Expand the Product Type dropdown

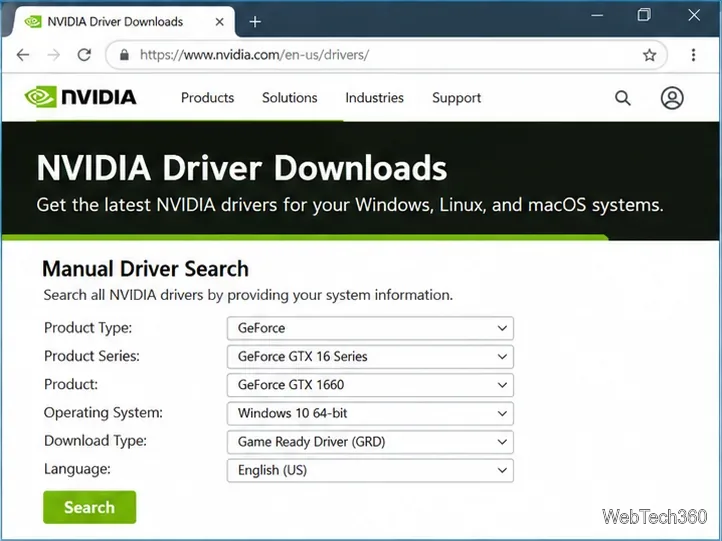point(370,328)
